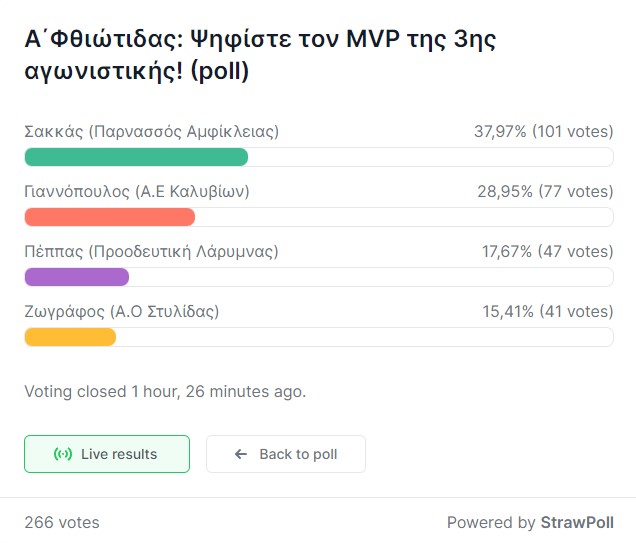Click the poll title about MVP της 3ης αγωνιστικής
Viewport: 636px width, 543px height.
(260, 56)
